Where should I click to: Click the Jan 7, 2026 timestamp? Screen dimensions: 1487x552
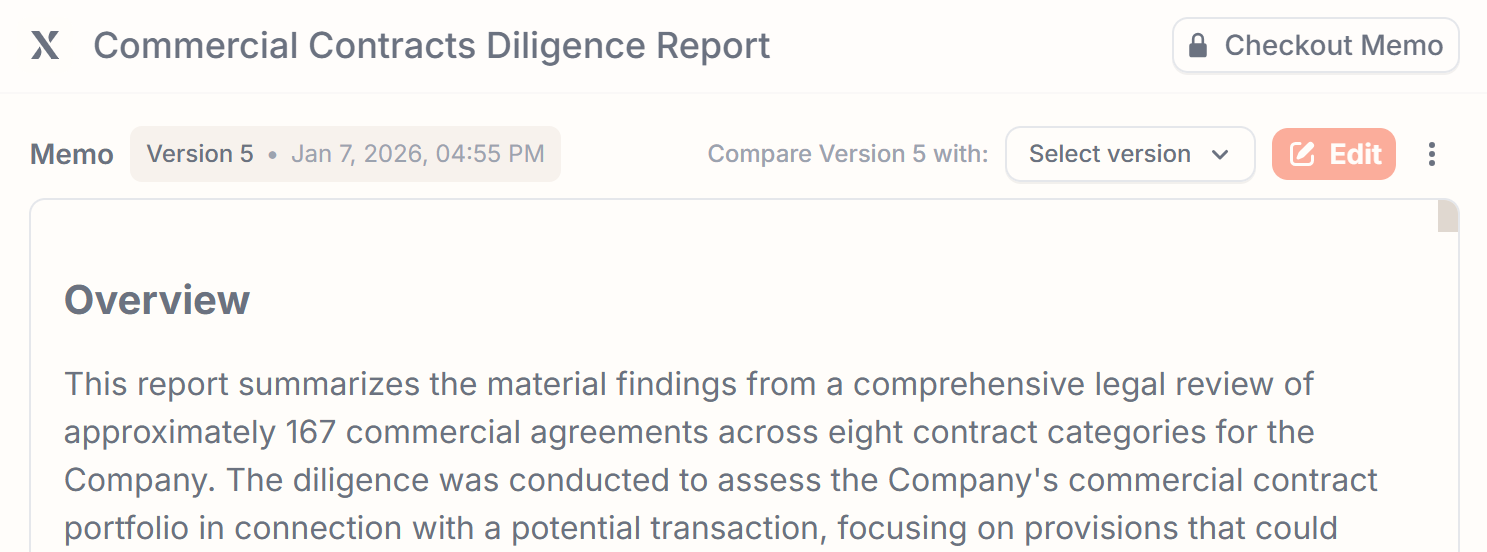[417, 154]
